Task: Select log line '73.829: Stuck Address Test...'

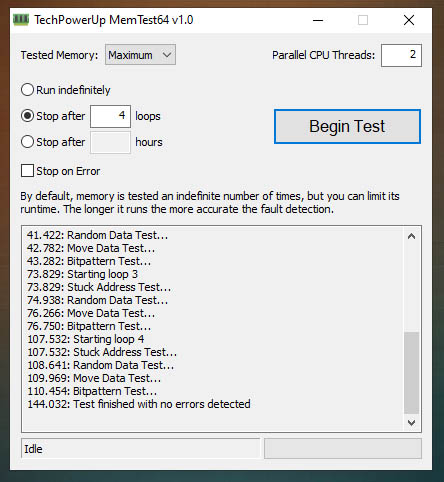Action: click(x=99, y=287)
